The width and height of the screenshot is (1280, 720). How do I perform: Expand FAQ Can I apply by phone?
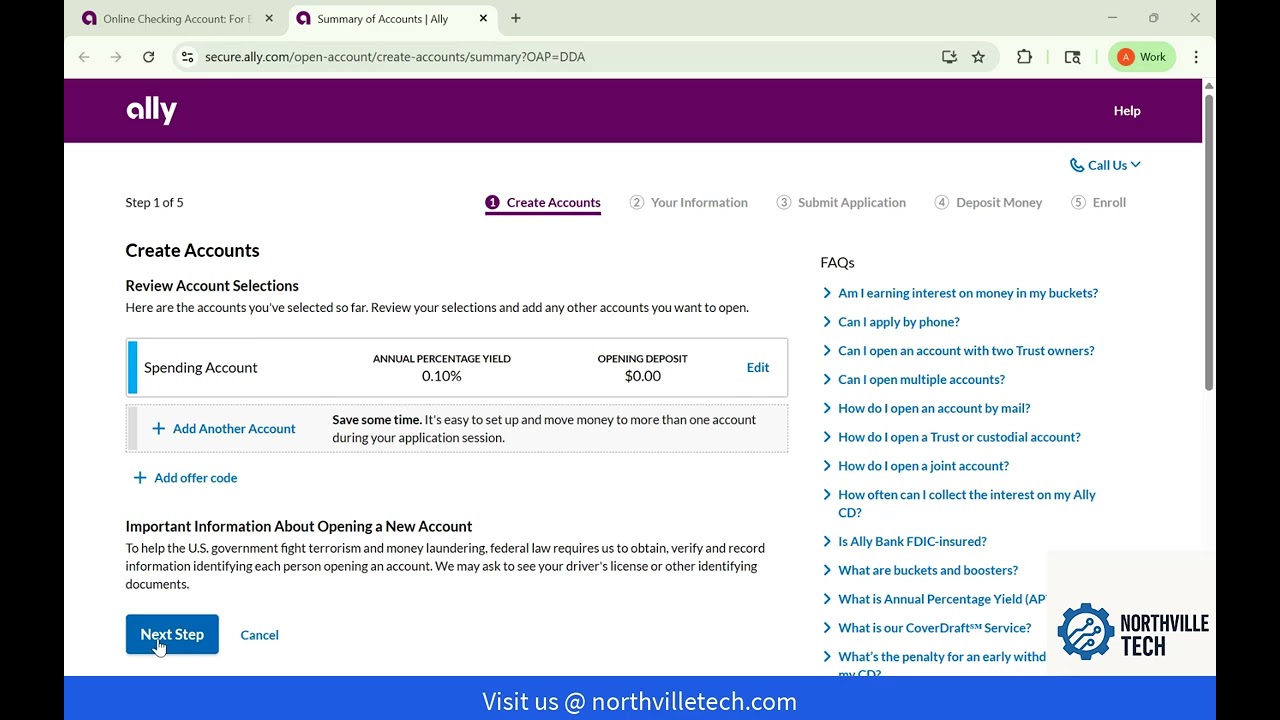pyautogui.click(x=899, y=322)
